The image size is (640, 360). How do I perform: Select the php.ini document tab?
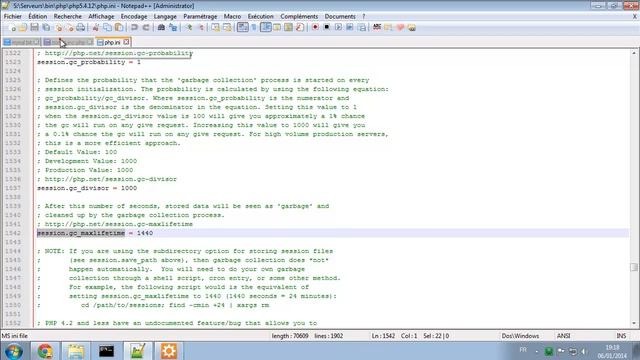pos(112,42)
